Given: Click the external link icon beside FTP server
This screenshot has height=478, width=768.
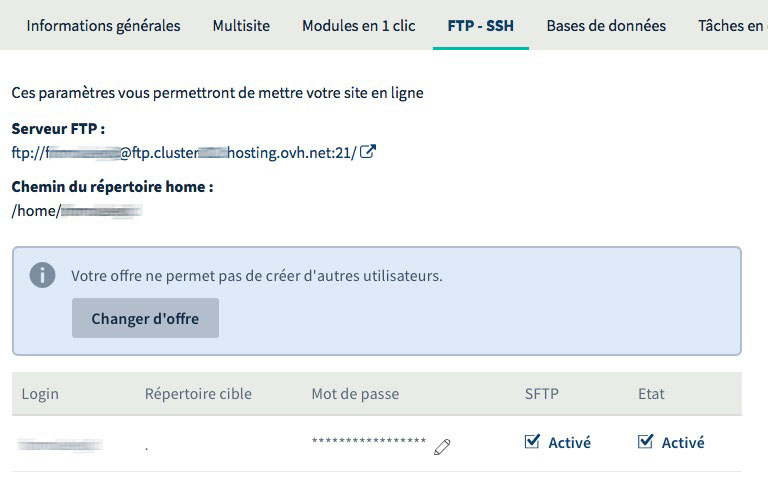Looking at the screenshot, I should (x=368, y=153).
